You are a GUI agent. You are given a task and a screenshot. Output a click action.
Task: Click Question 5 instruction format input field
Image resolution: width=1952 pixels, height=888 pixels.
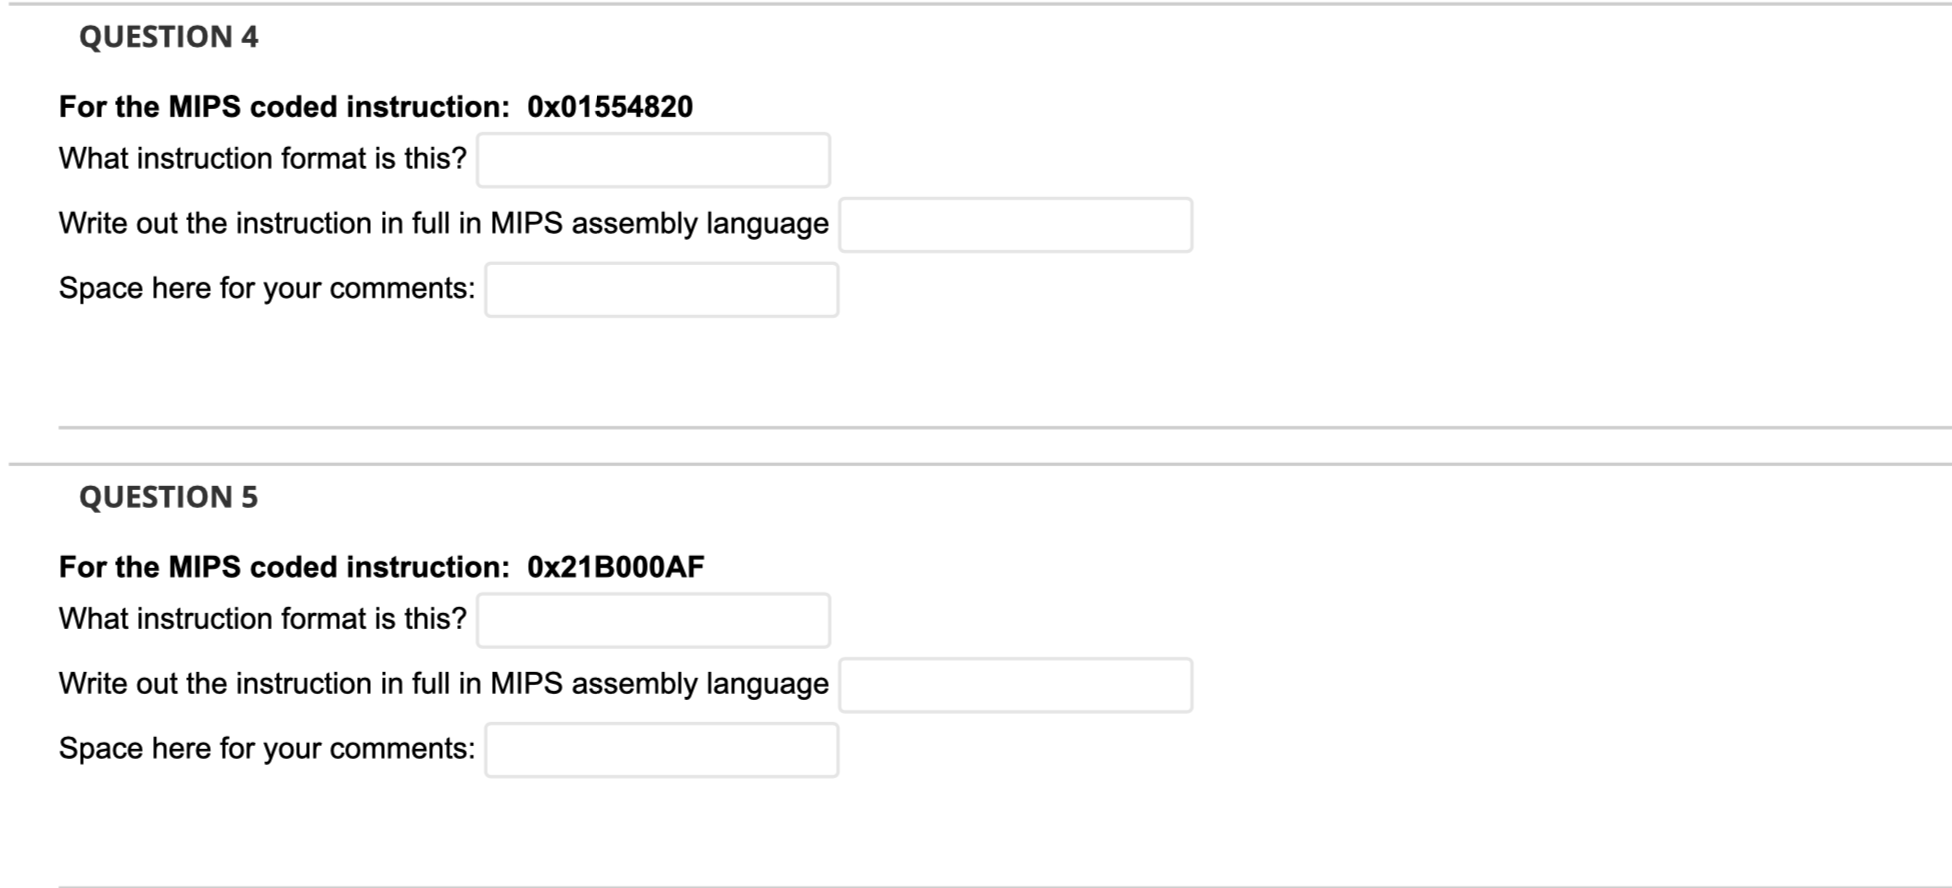tap(653, 620)
